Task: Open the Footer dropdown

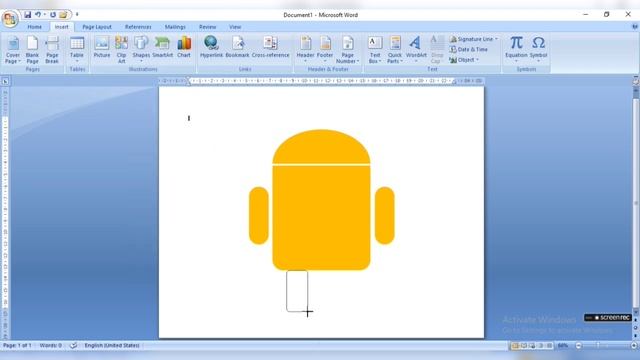Action: 325,49
